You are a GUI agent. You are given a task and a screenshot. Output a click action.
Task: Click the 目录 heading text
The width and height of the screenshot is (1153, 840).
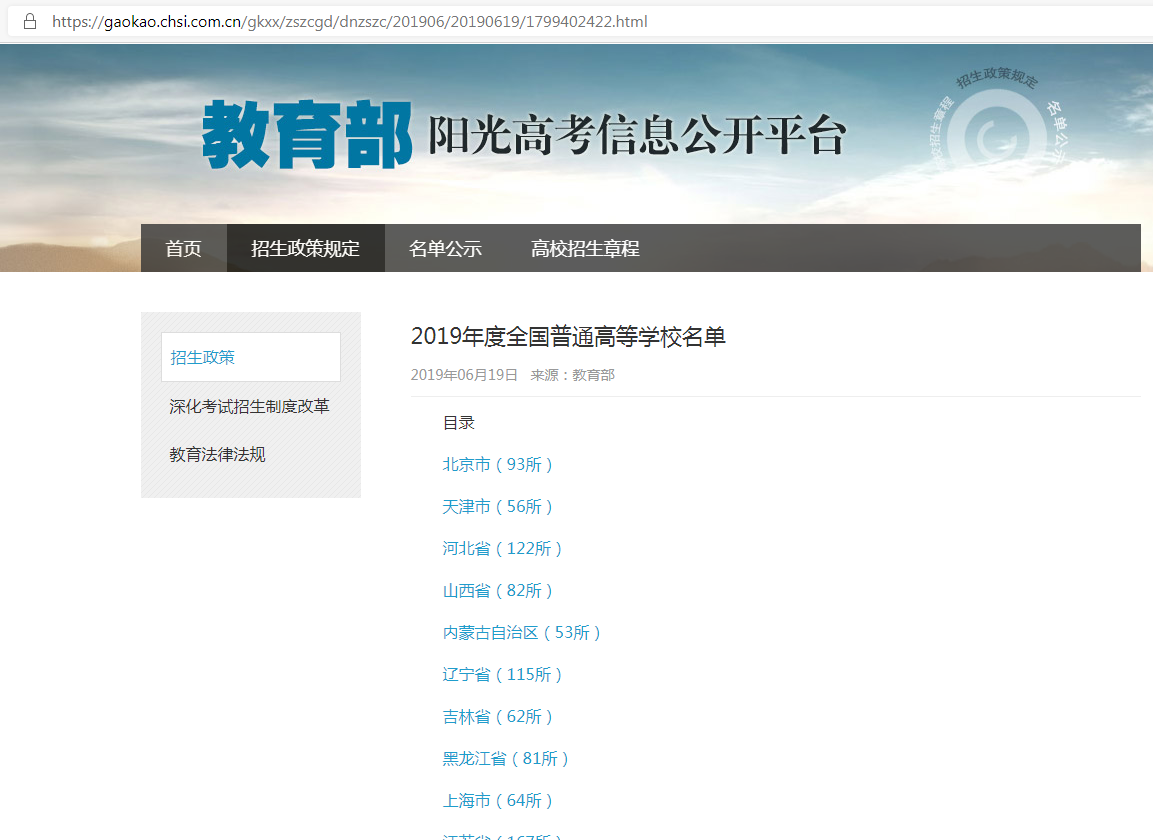[x=459, y=423]
